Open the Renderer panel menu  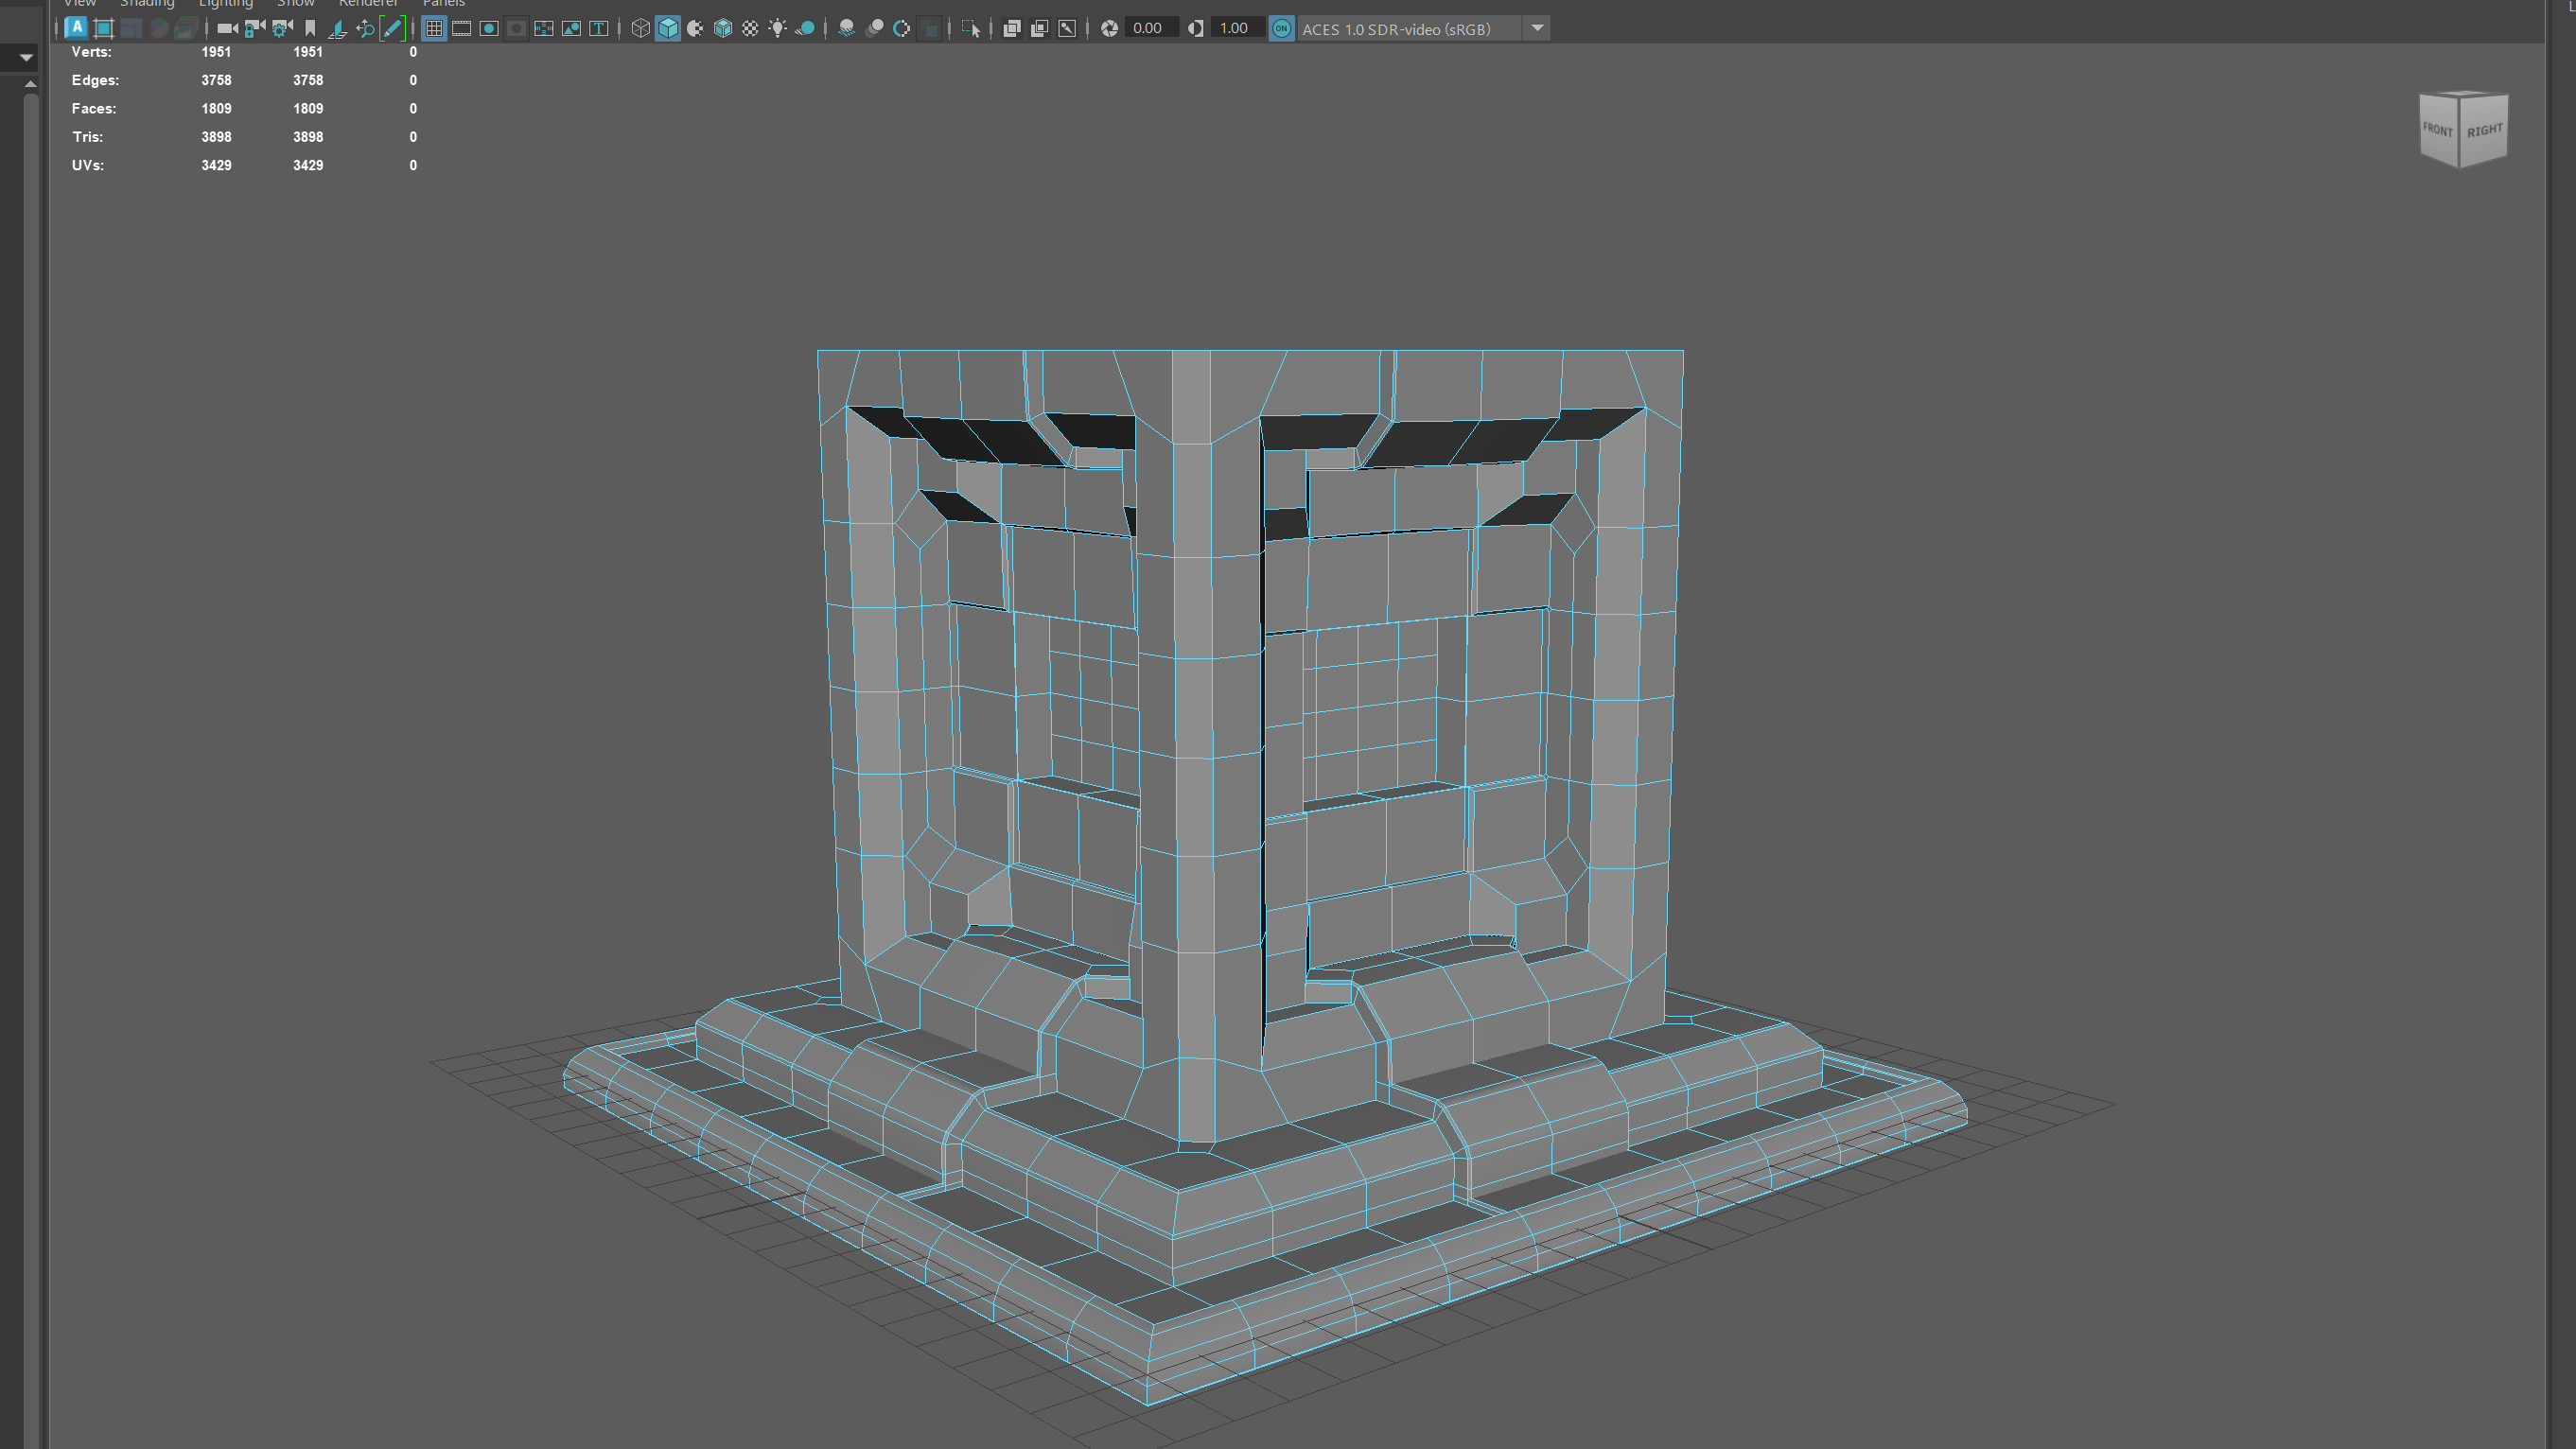click(368, 4)
